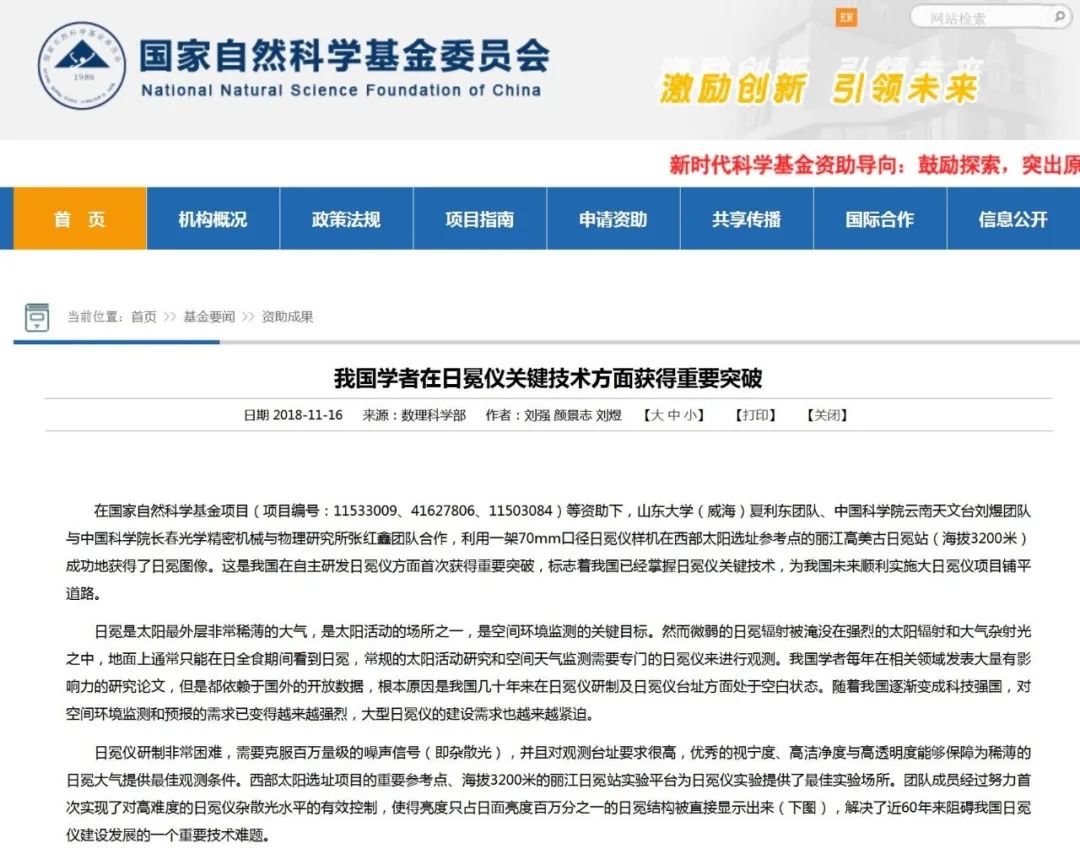Click the orange EN language icon
This screenshot has height=854, width=1080.
click(846, 17)
